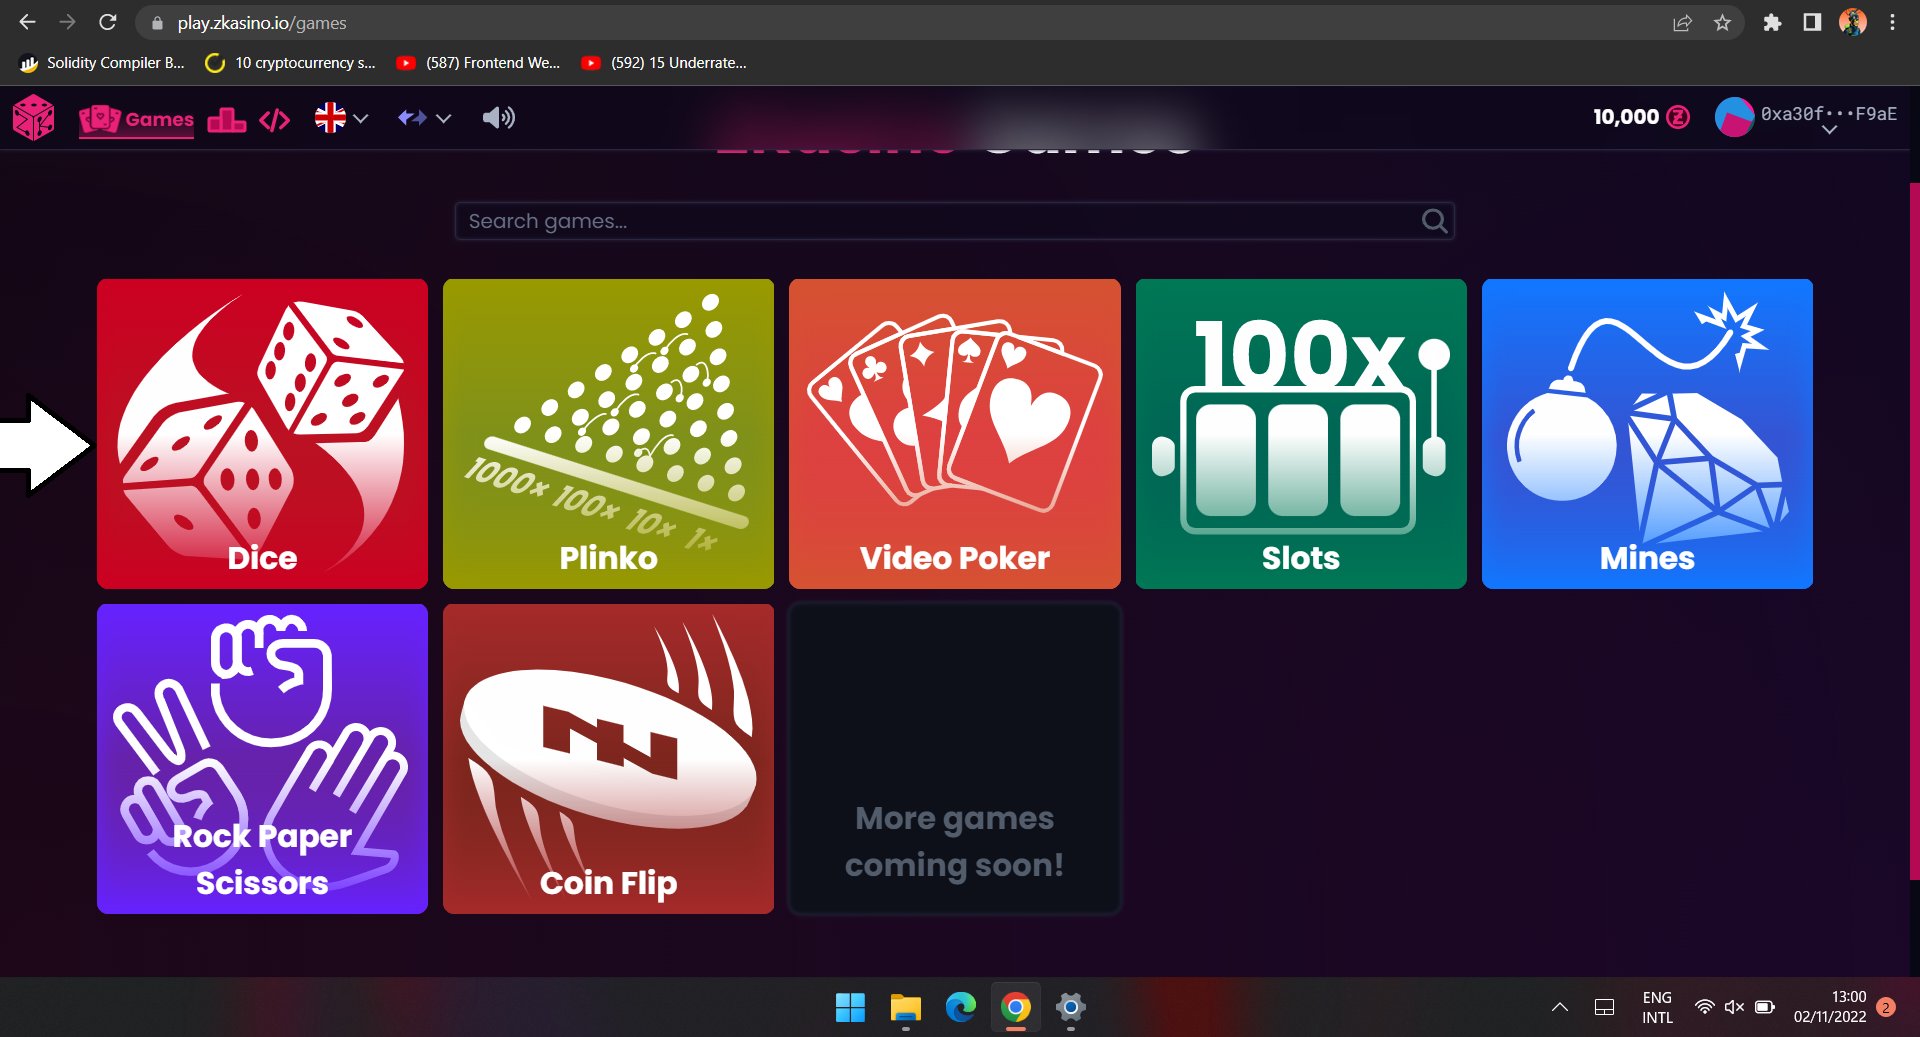Viewport: 1920px width, 1037px height.
Task: Expand the network switch arrows dropdown
Action: (x=424, y=118)
